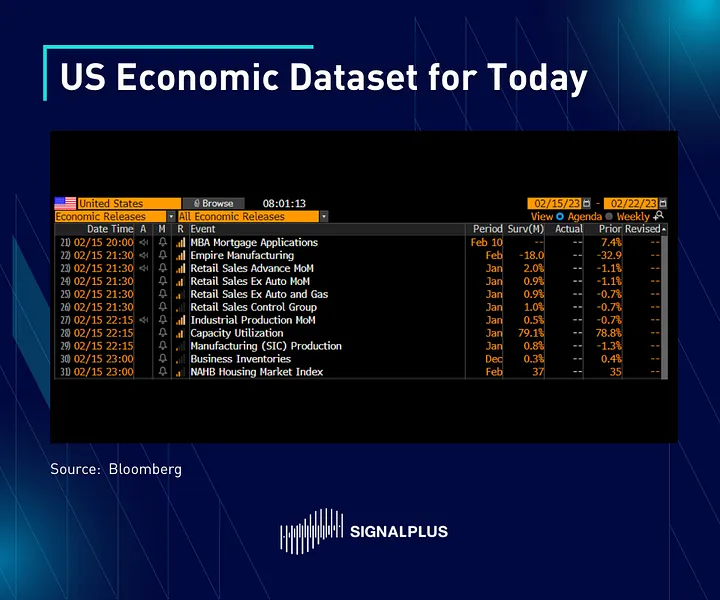The height and width of the screenshot is (600, 720).
Task: Set bell alert for NAHB Housing Market Index
Action: (163, 371)
